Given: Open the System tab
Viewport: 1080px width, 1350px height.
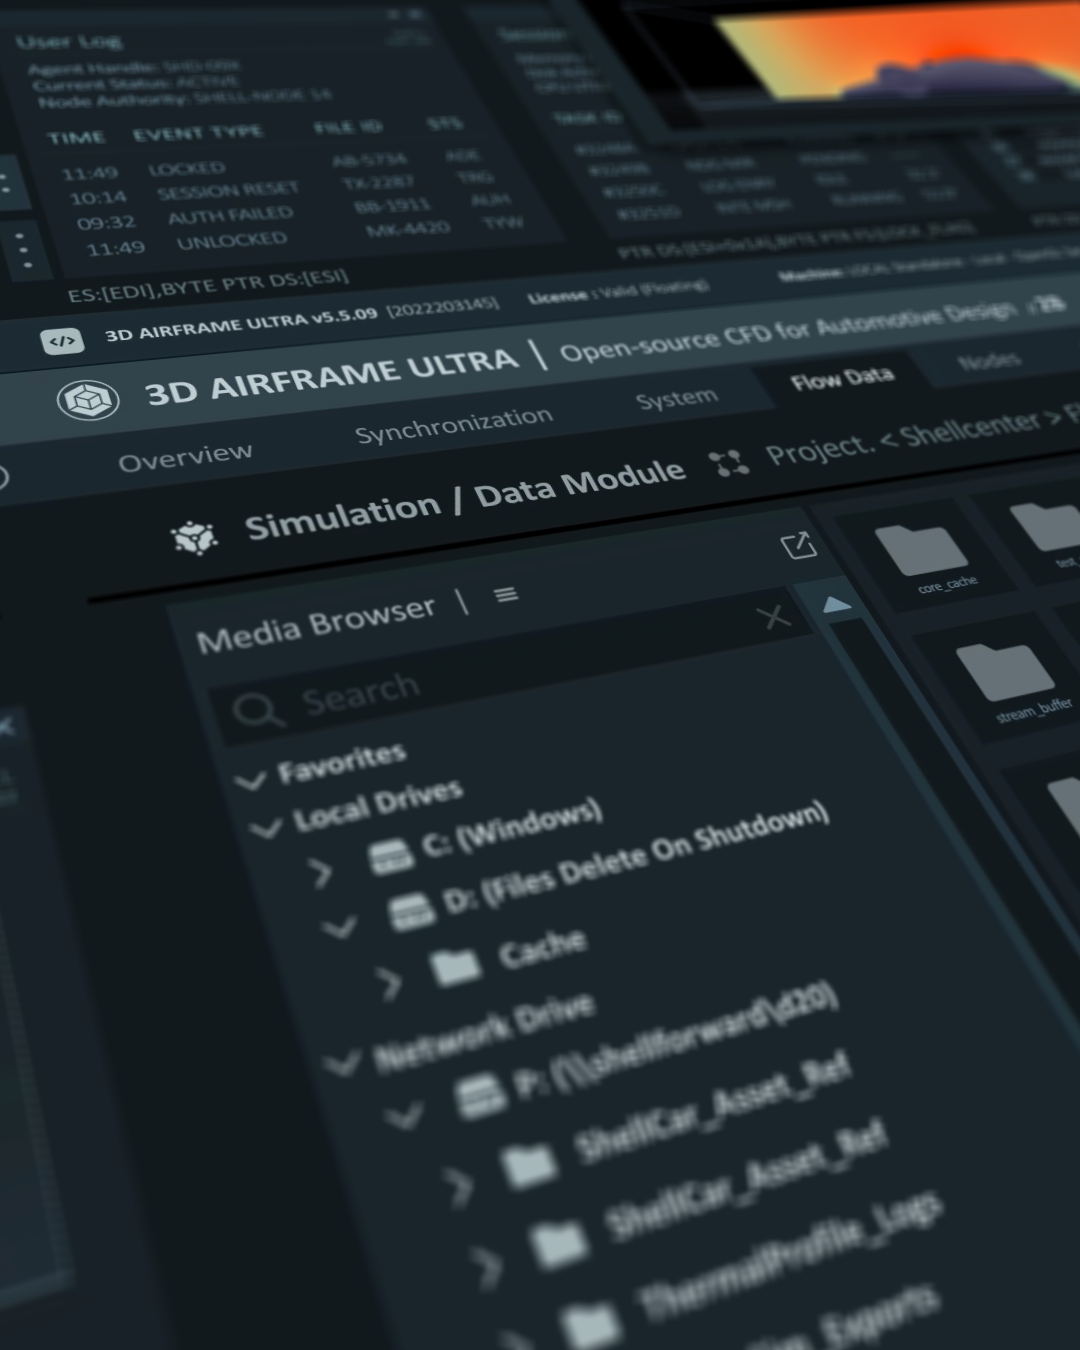Looking at the screenshot, I should pyautogui.click(x=676, y=398).
